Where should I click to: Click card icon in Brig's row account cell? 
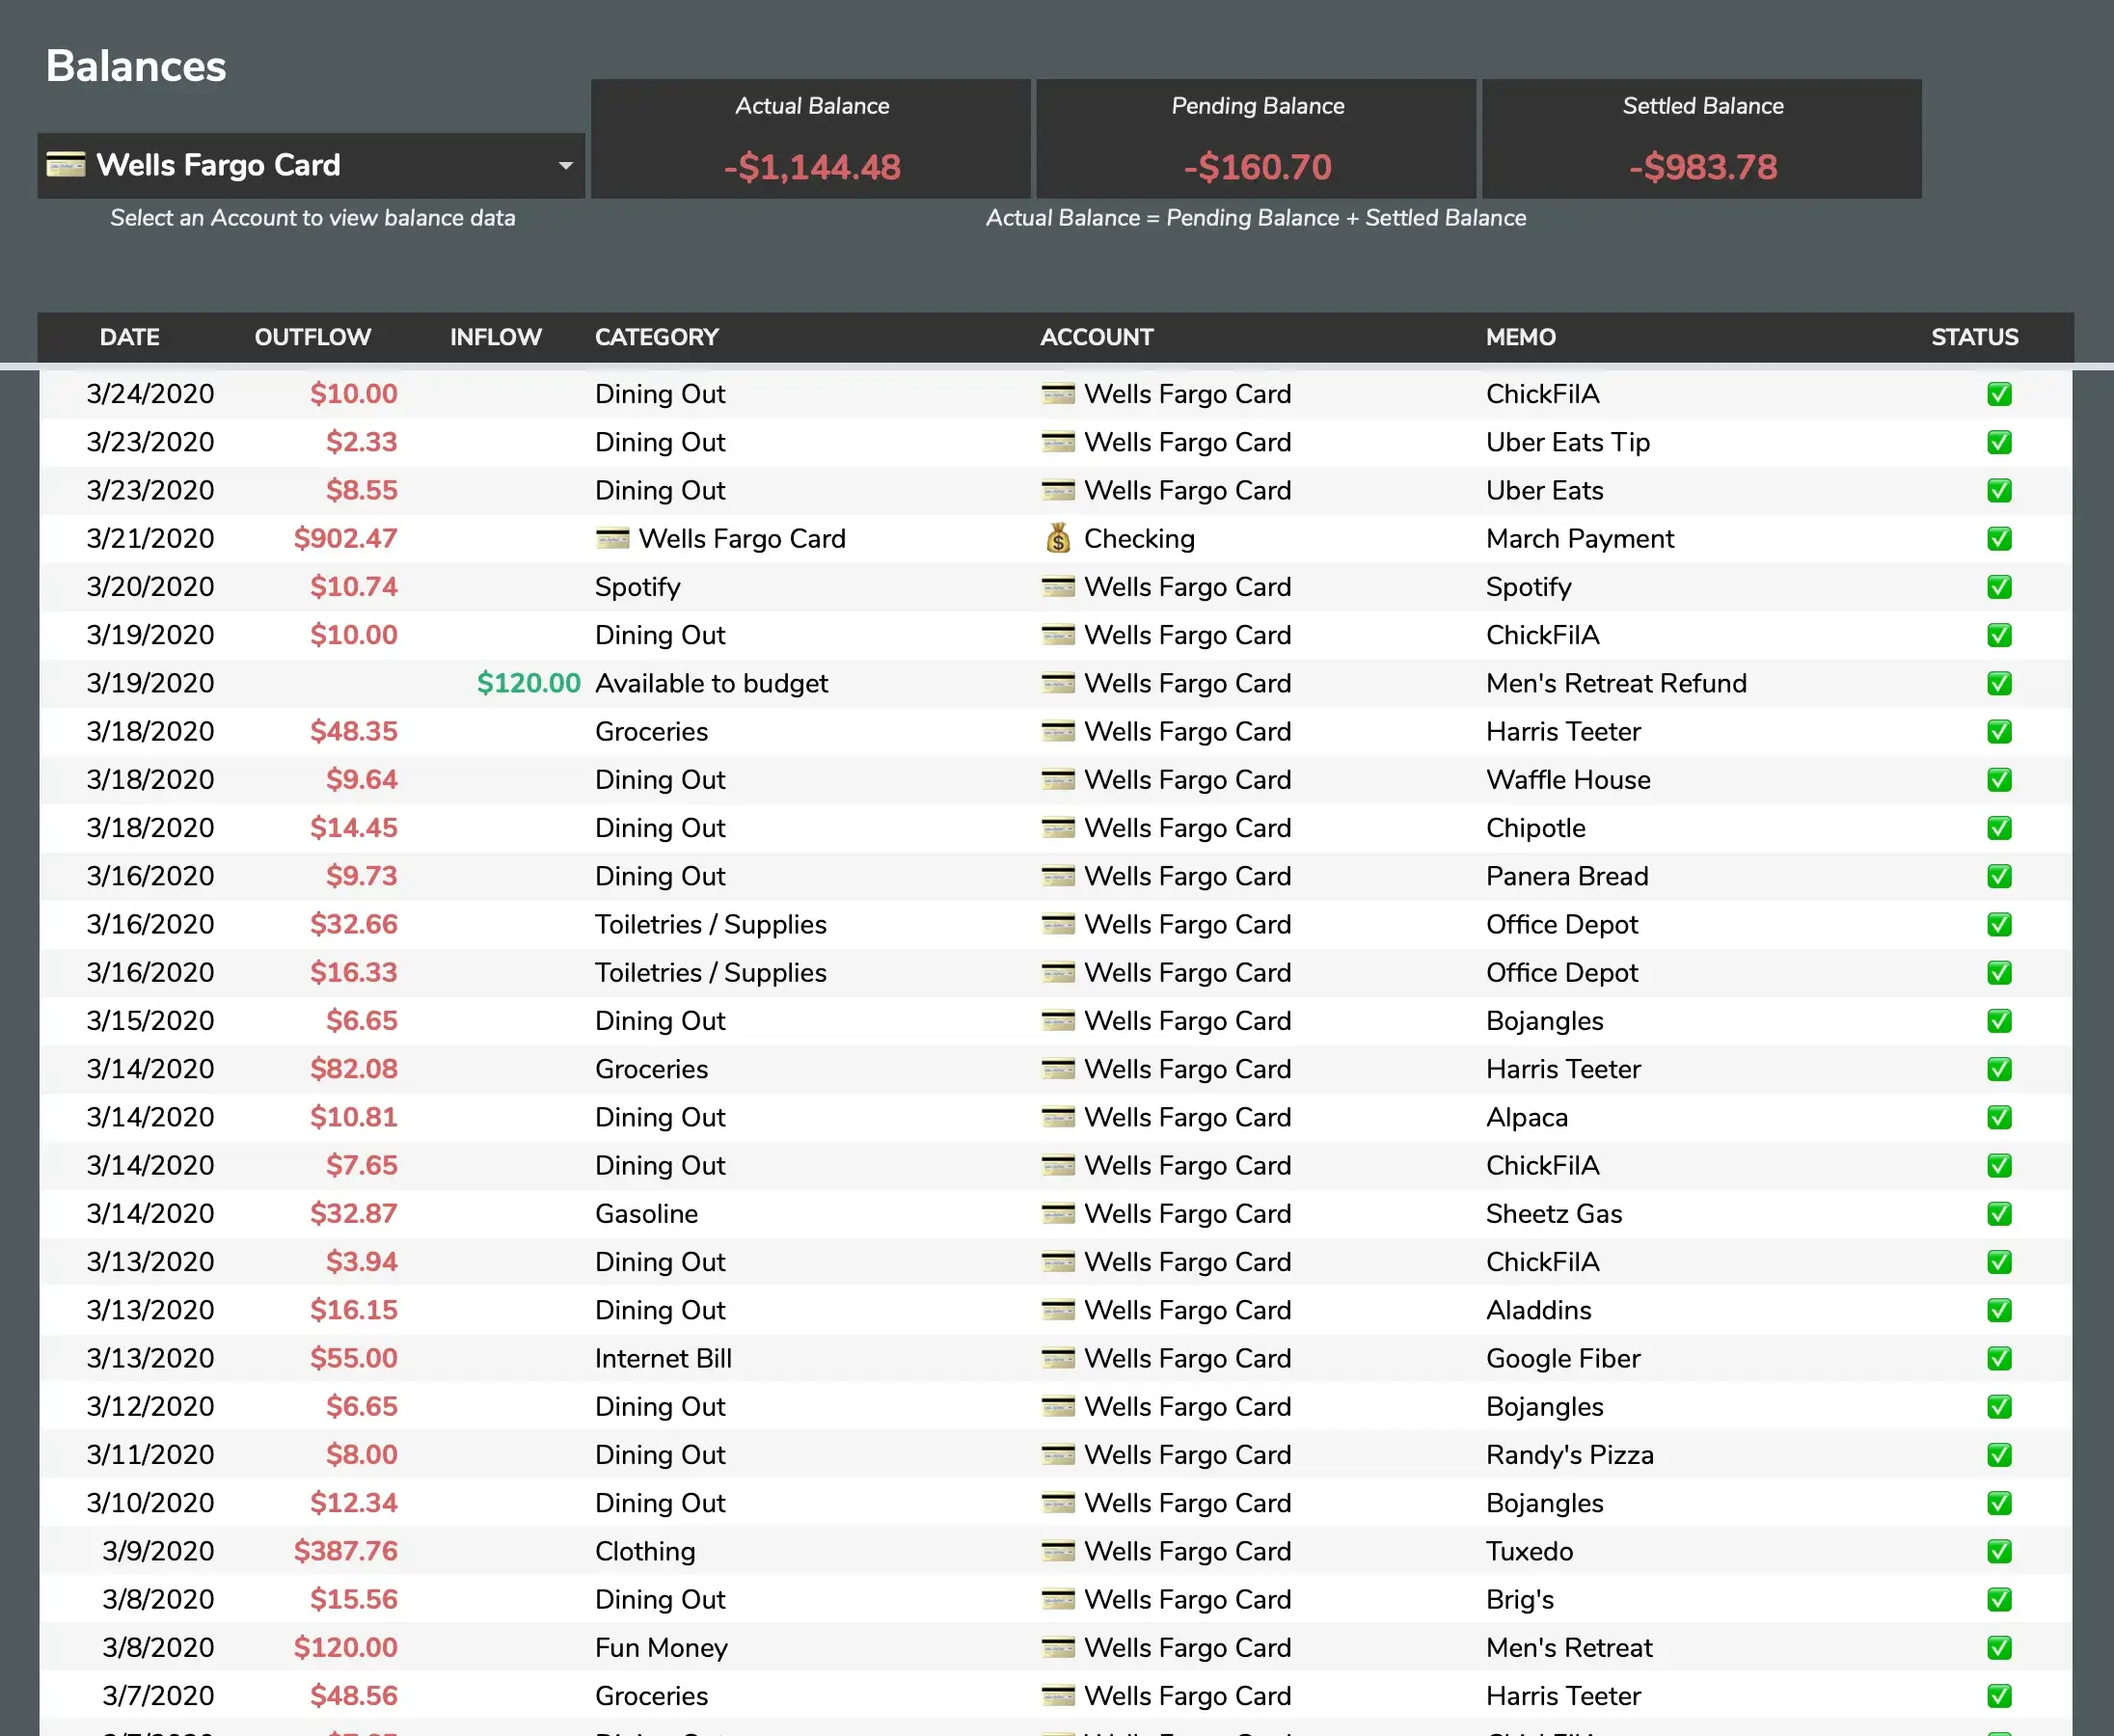(1058, 1599)
